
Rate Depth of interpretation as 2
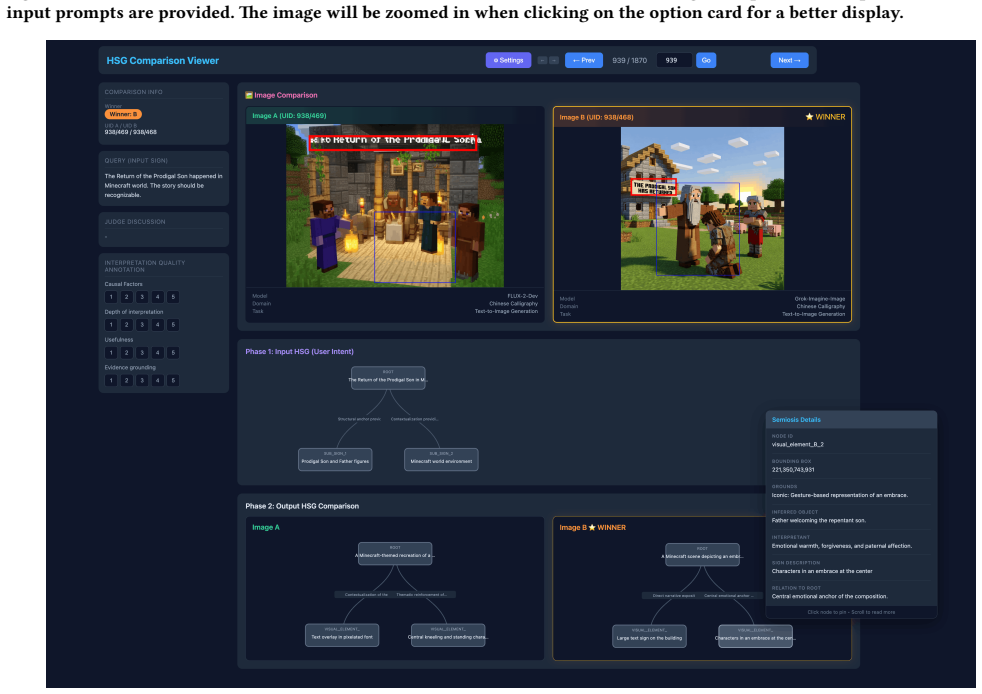(127, 324)
